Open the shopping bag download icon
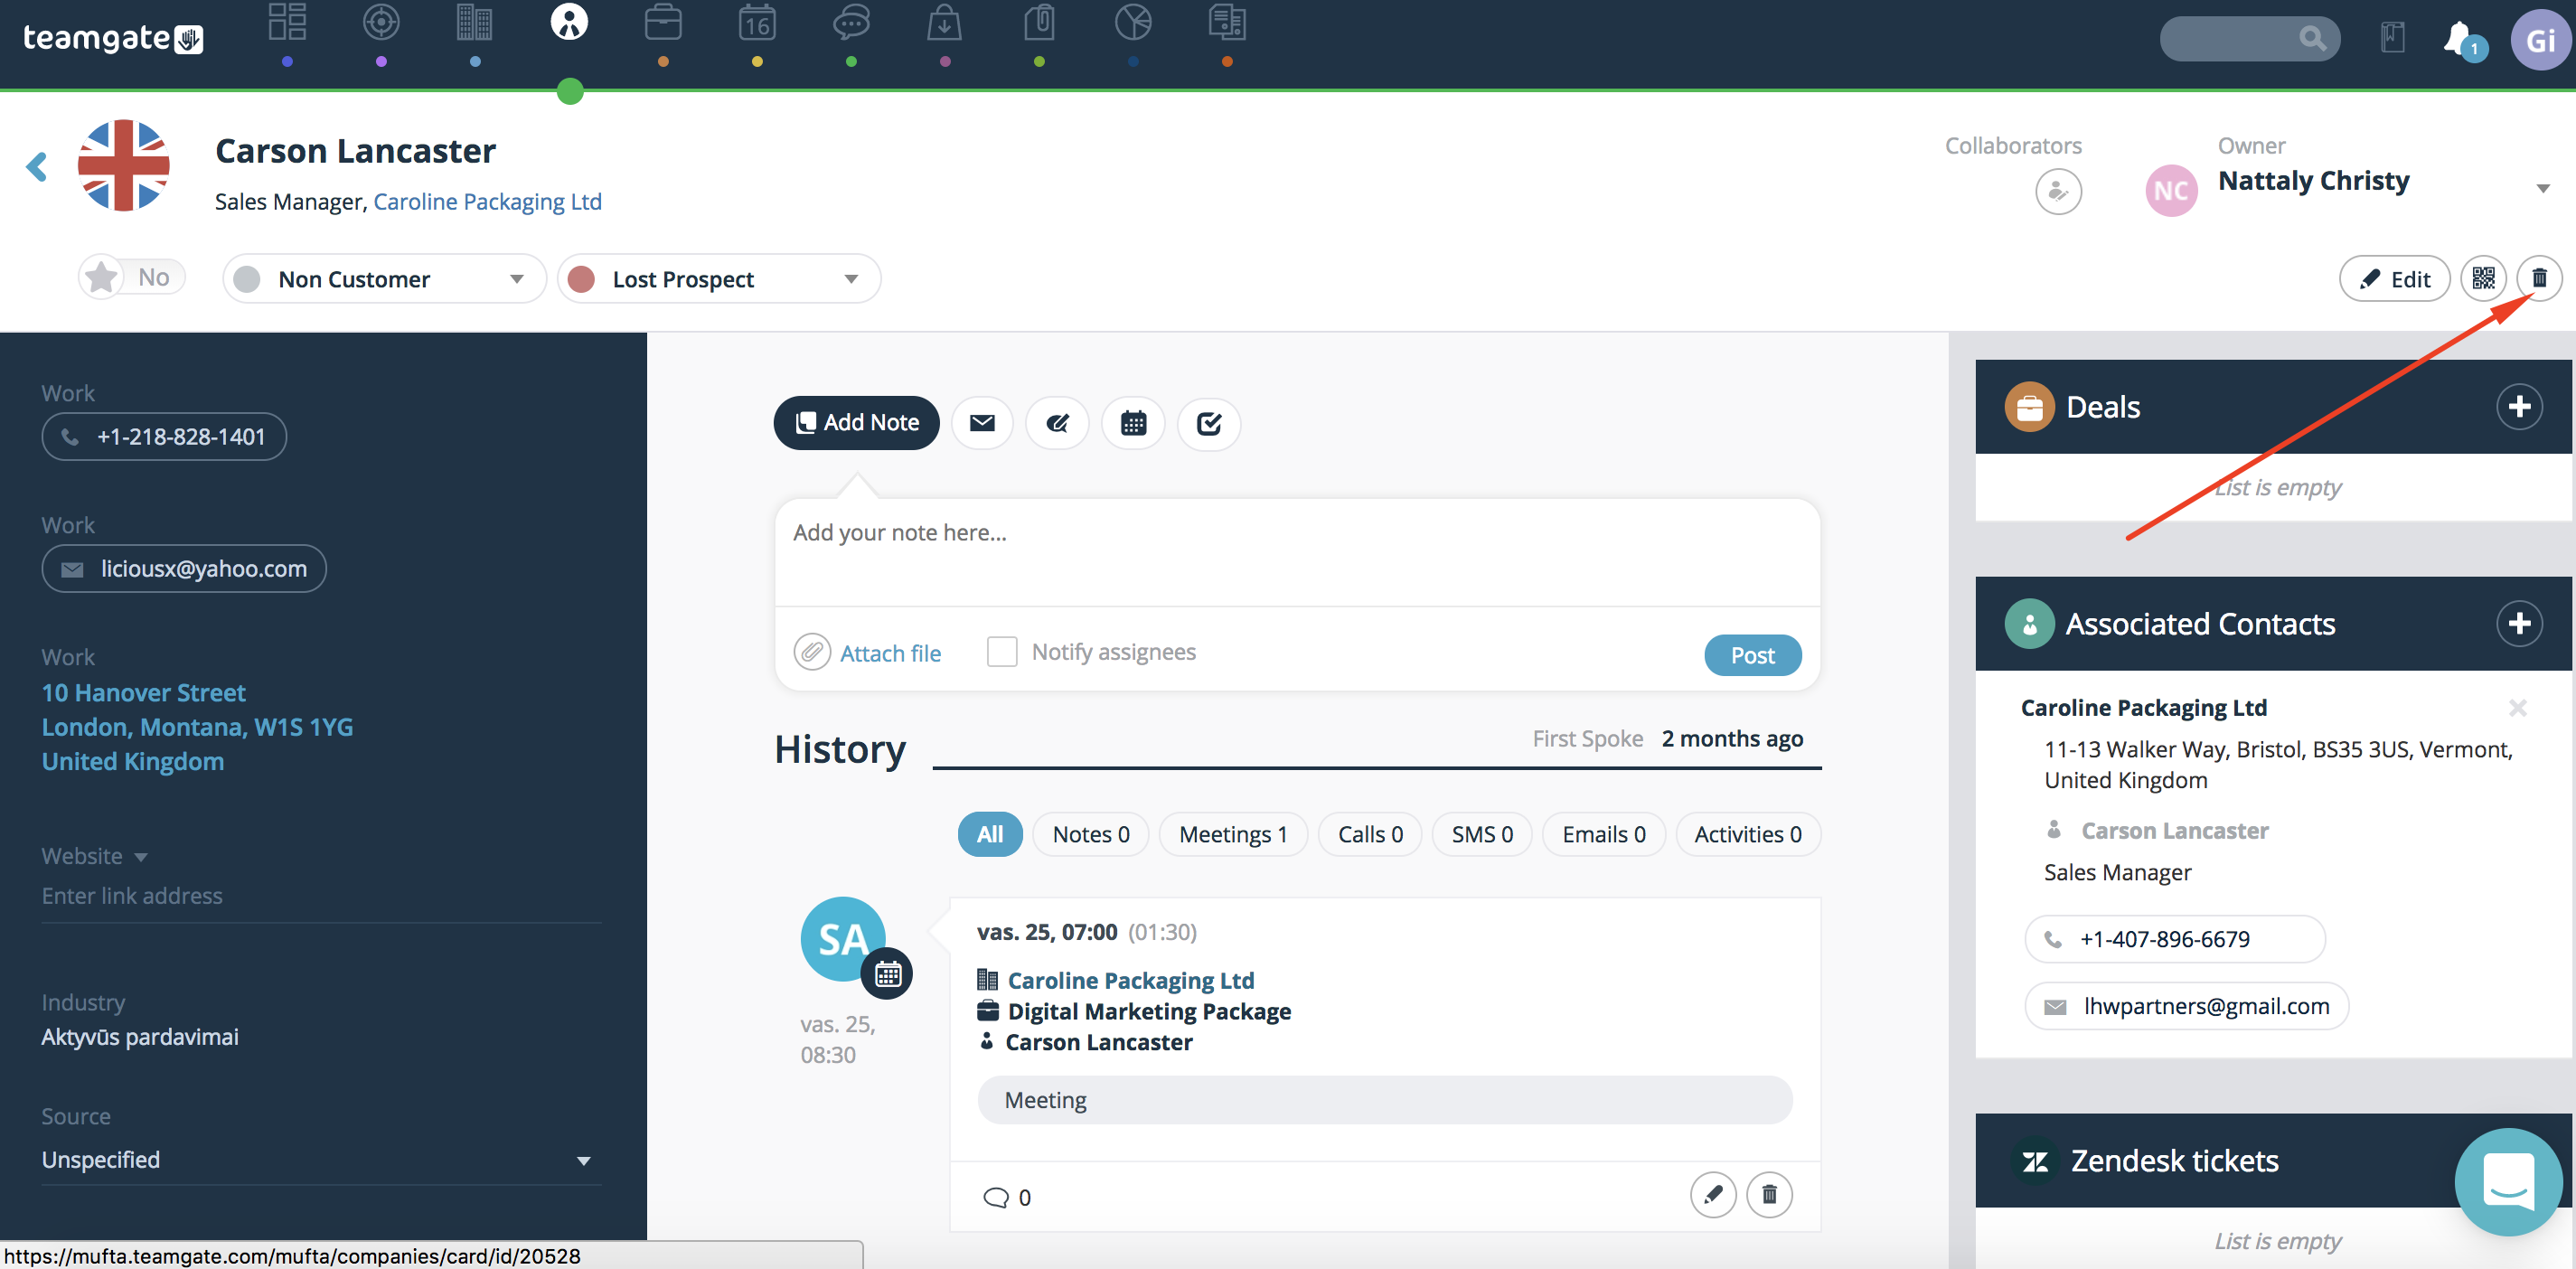This screenshot has height=1269, width=2576. (x=945, y=22)
